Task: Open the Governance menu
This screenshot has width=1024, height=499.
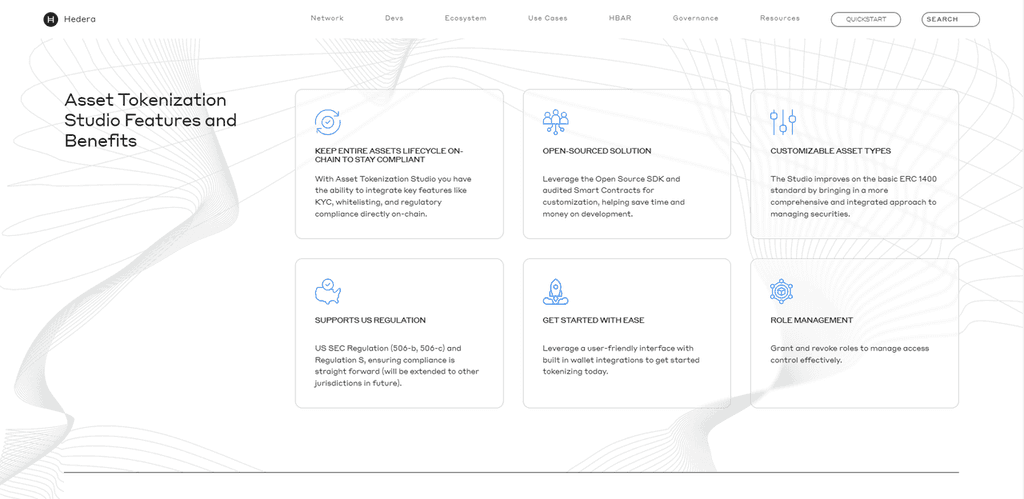Action: [696, 18]
